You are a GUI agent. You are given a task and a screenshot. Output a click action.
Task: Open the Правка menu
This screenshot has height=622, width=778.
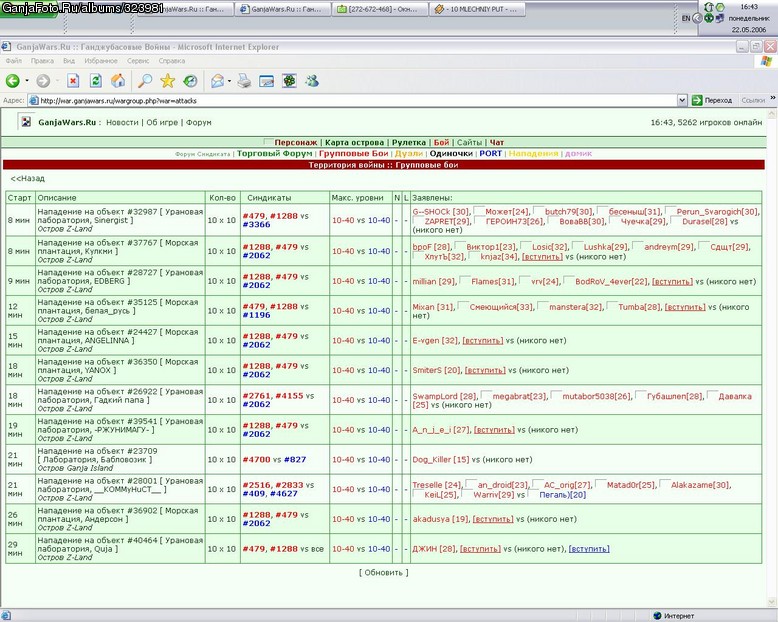tap(42, 61)
